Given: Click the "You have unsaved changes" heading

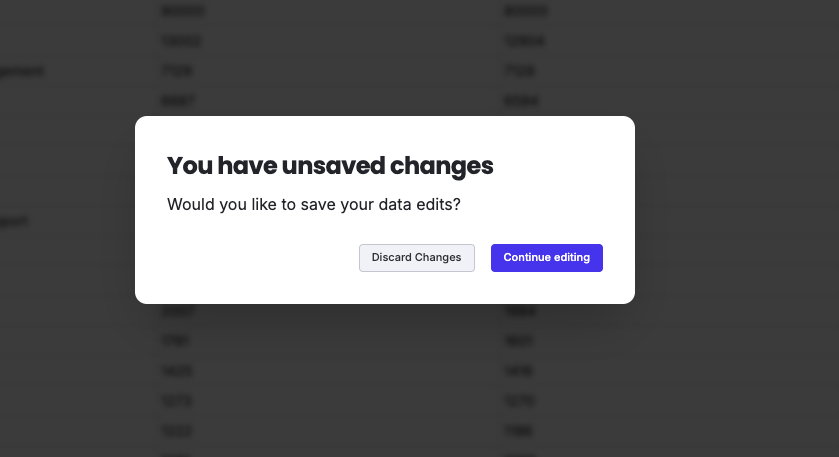Looking at the screenshot, I should click(330, 166).
